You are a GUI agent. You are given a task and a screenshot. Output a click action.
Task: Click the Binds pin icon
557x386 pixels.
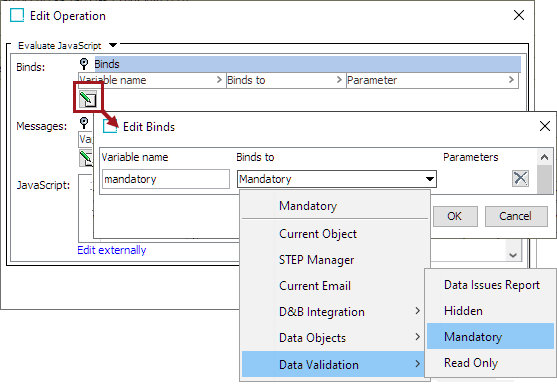[x=84, y=64]
